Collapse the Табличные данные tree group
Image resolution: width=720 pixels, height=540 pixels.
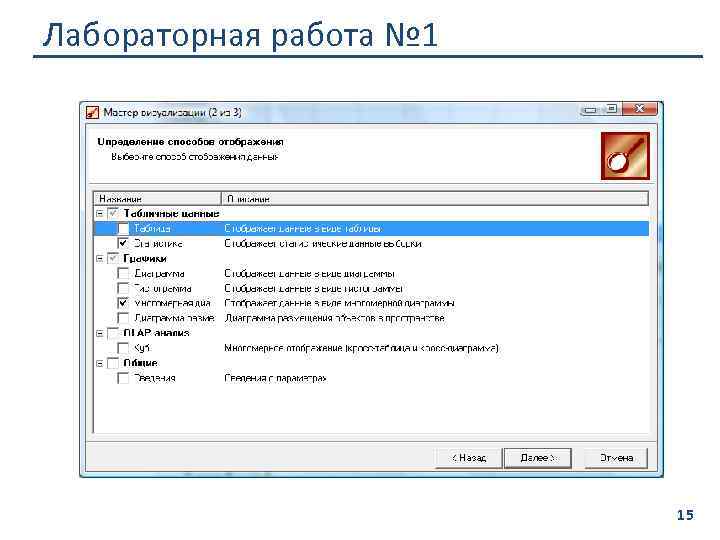pos(100,214)
